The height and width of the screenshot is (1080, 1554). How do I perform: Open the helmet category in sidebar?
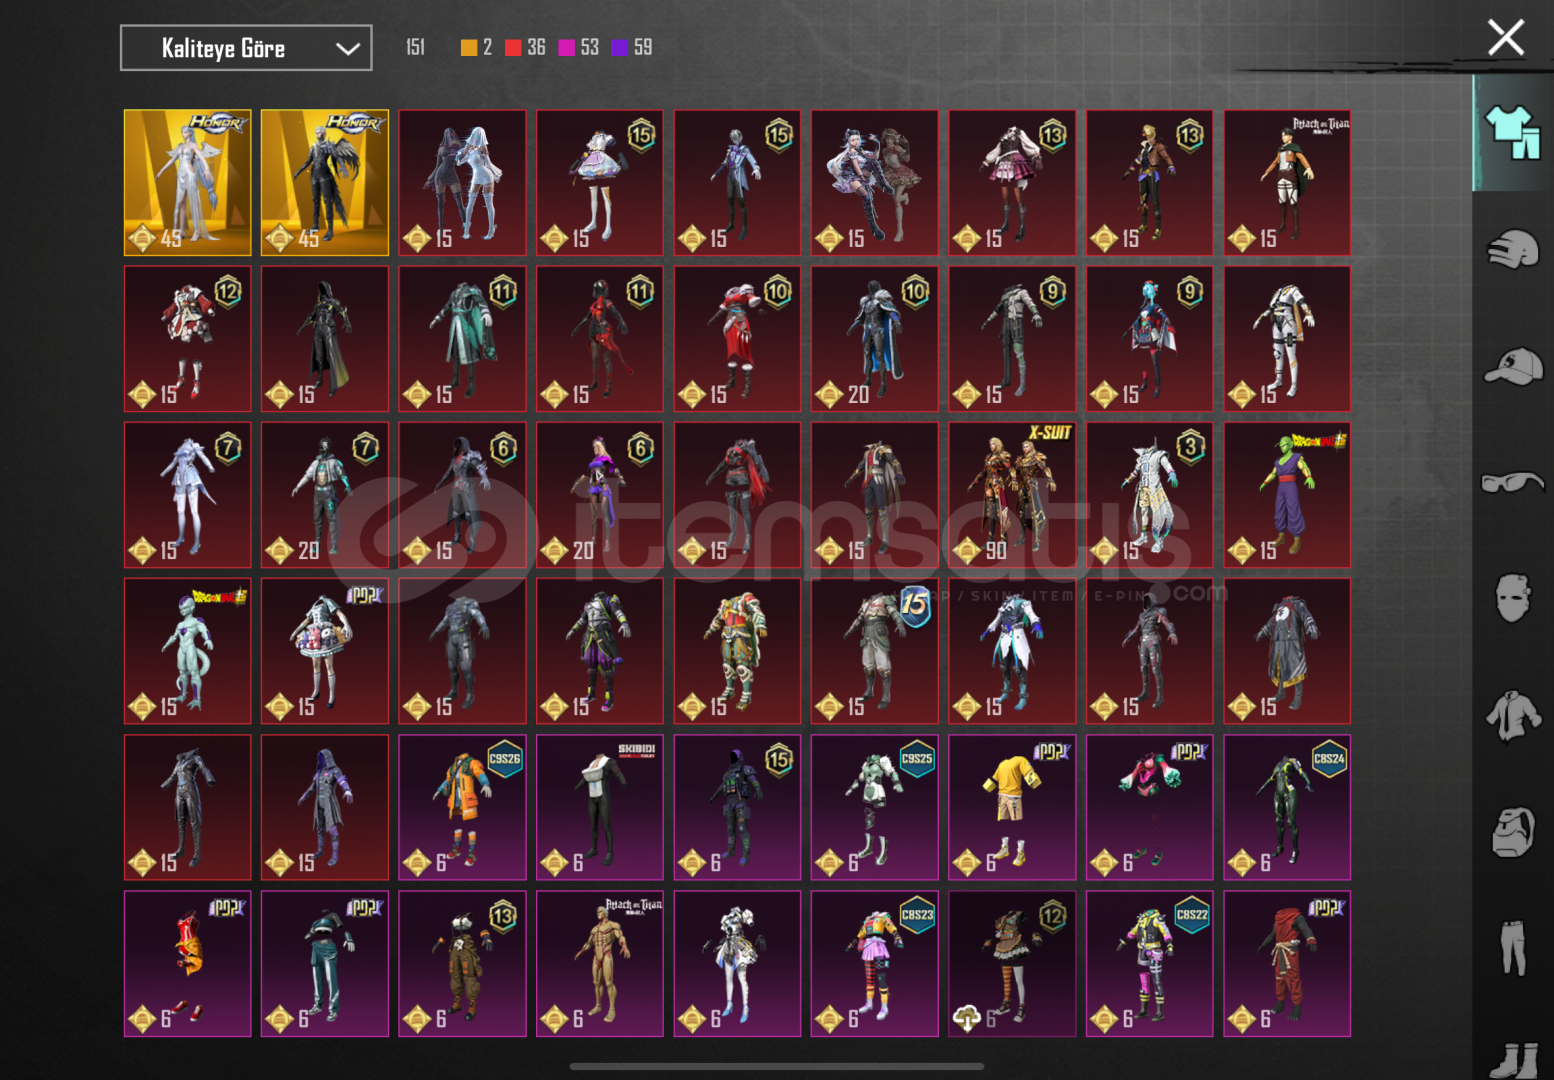click(1512, 249)
